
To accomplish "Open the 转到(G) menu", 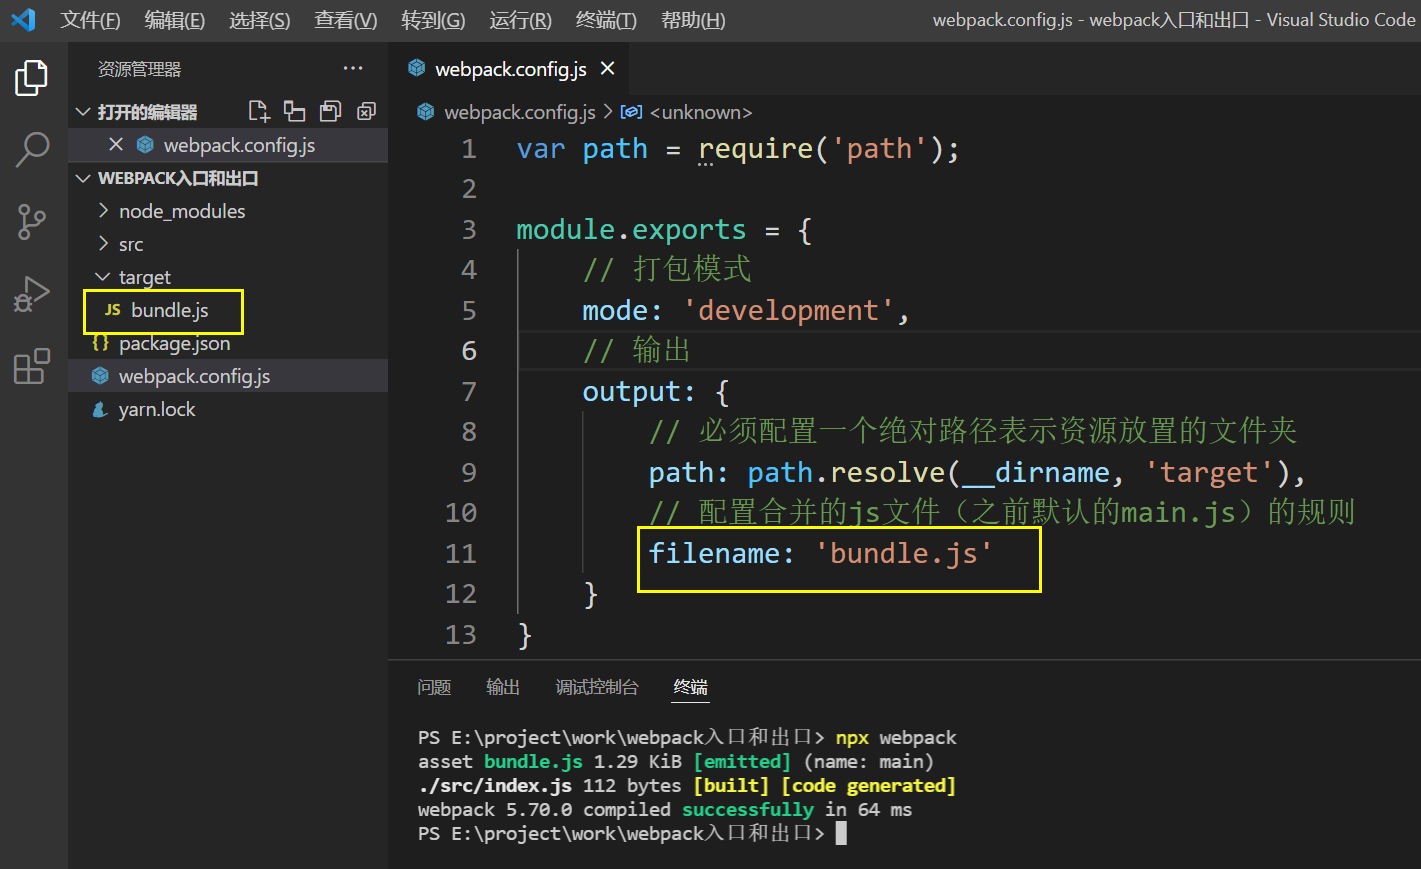I will click(x=433, y=20).
